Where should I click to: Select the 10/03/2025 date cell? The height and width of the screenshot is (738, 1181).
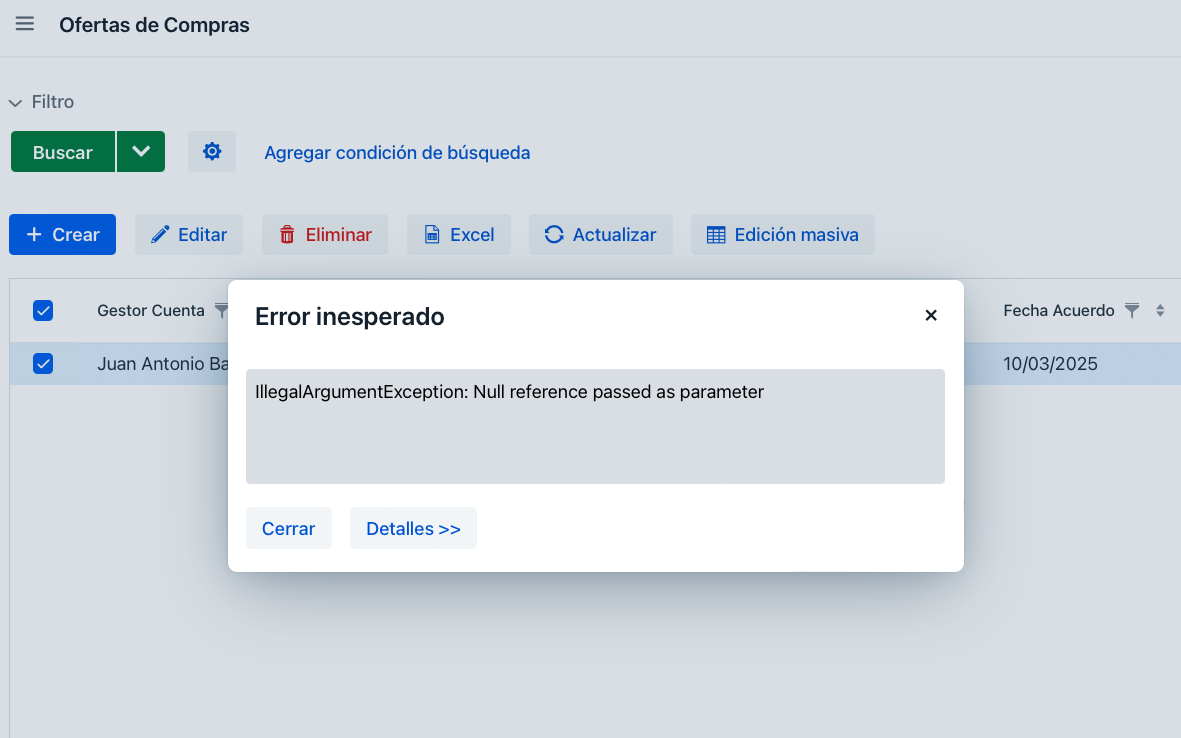(x=1050, y=364)
